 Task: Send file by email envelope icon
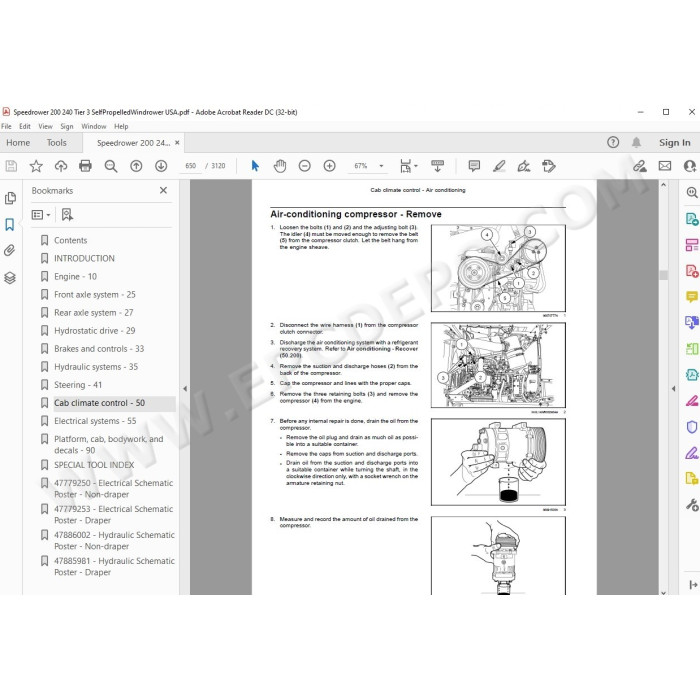tap(665, 166)
